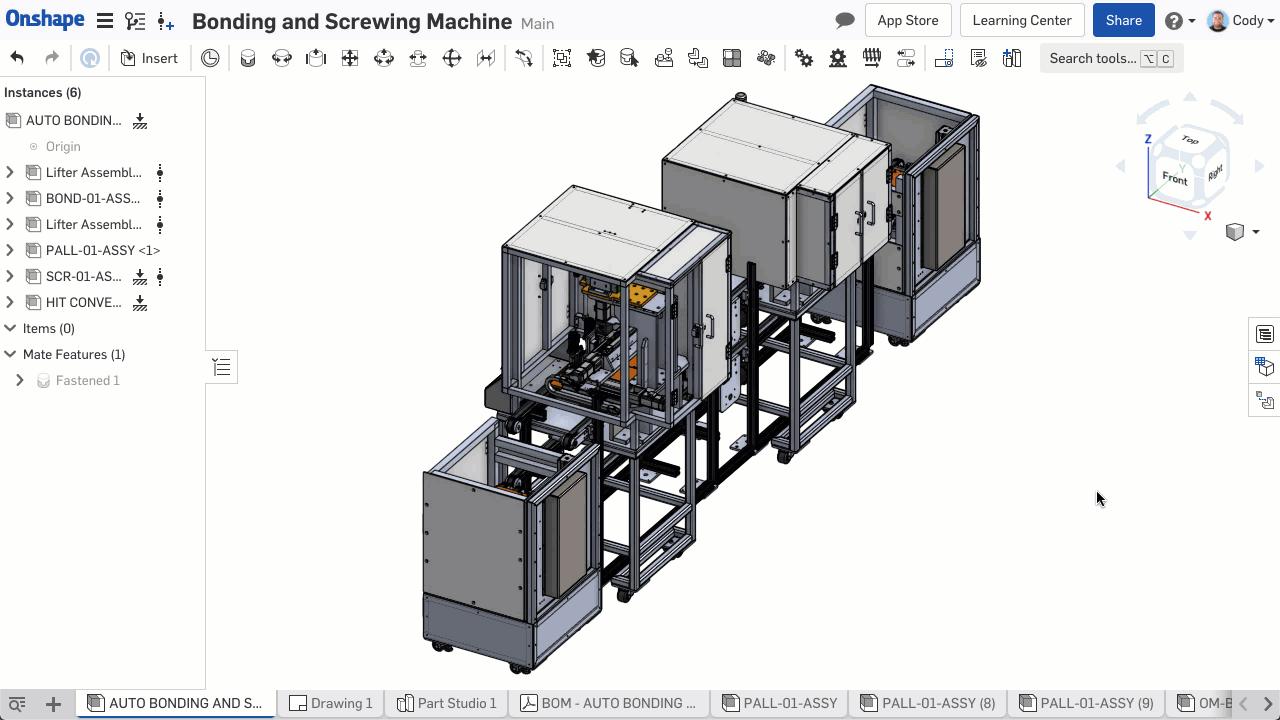Open the main hamburger menu
The height and width of the screenshot is (720, 1280).
coord(105,20)
